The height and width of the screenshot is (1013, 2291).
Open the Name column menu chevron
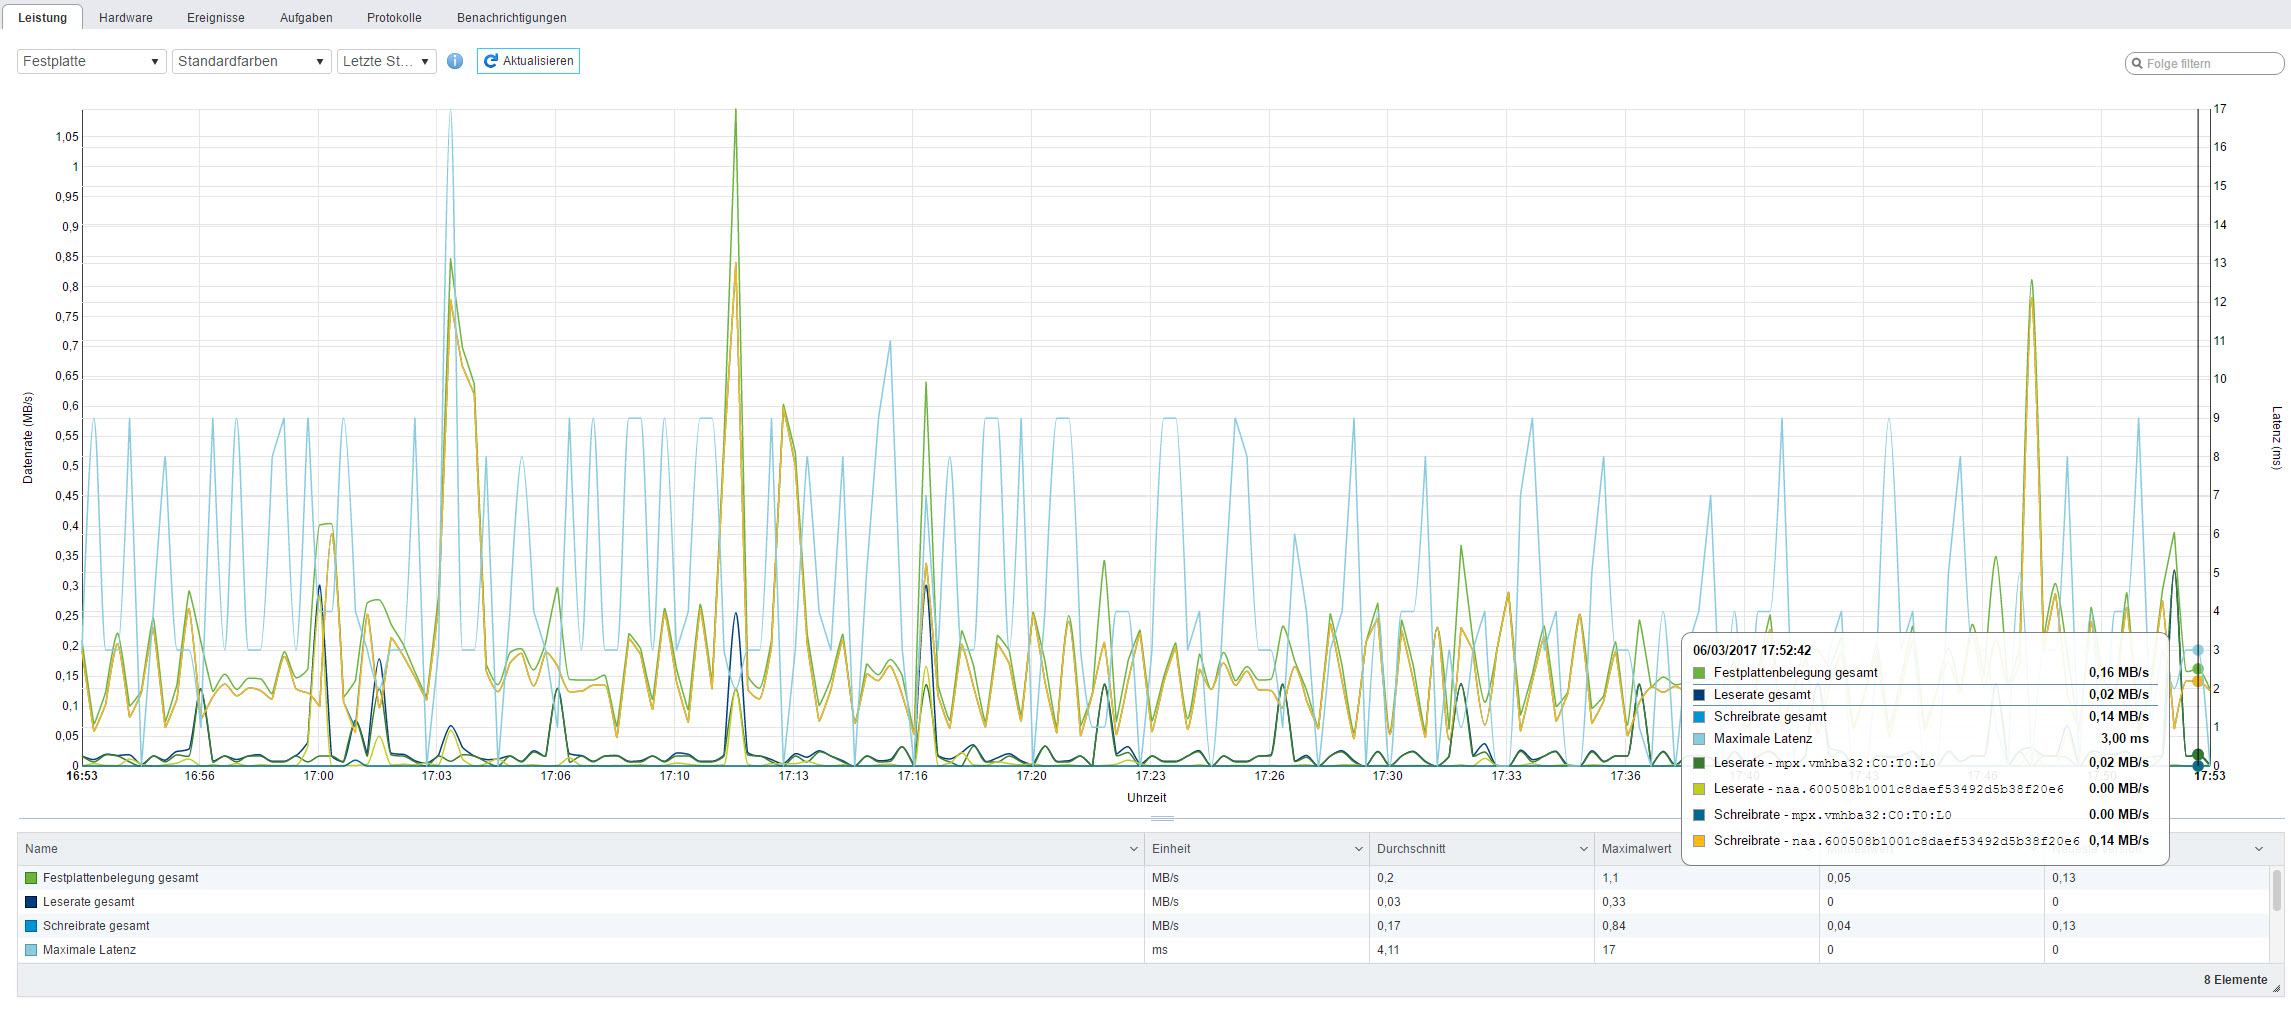tap(1133, 849)
